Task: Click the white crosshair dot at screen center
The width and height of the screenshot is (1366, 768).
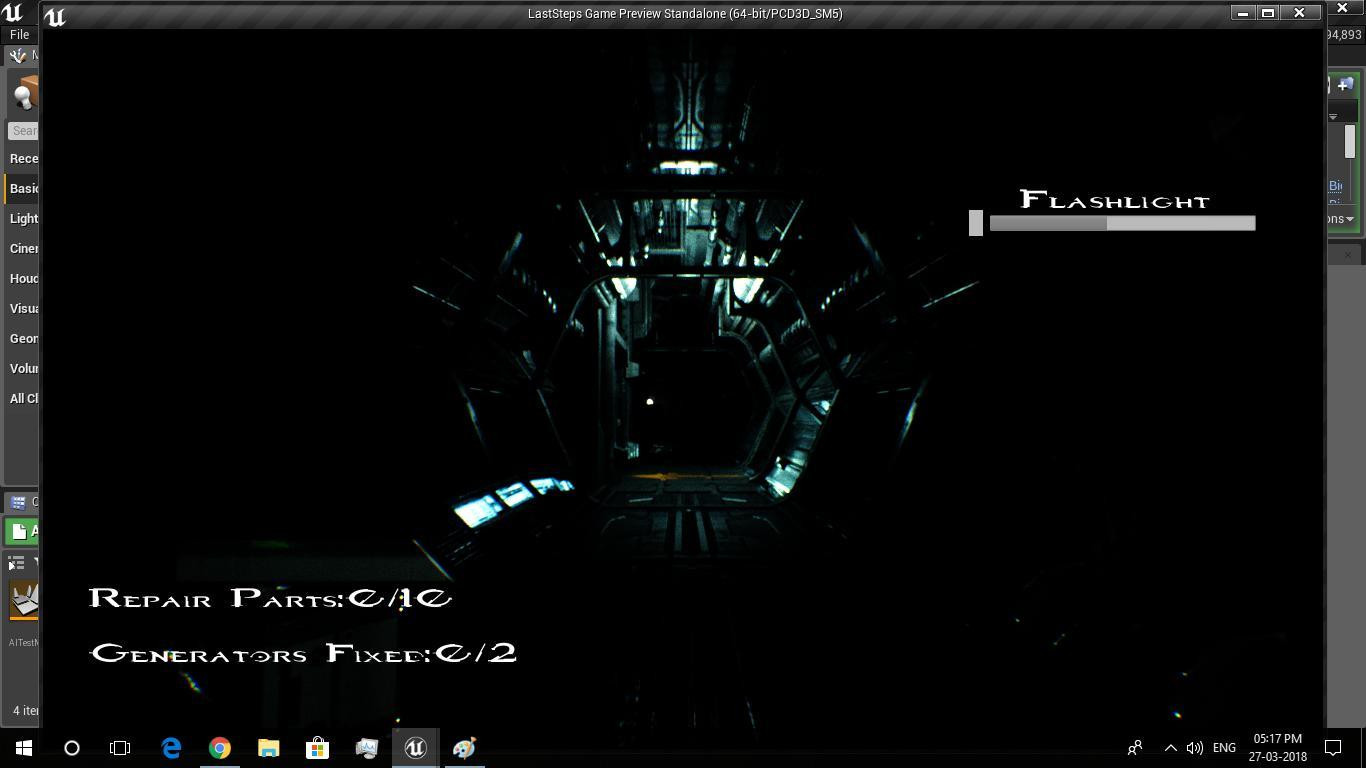Action: coord(650,402)
